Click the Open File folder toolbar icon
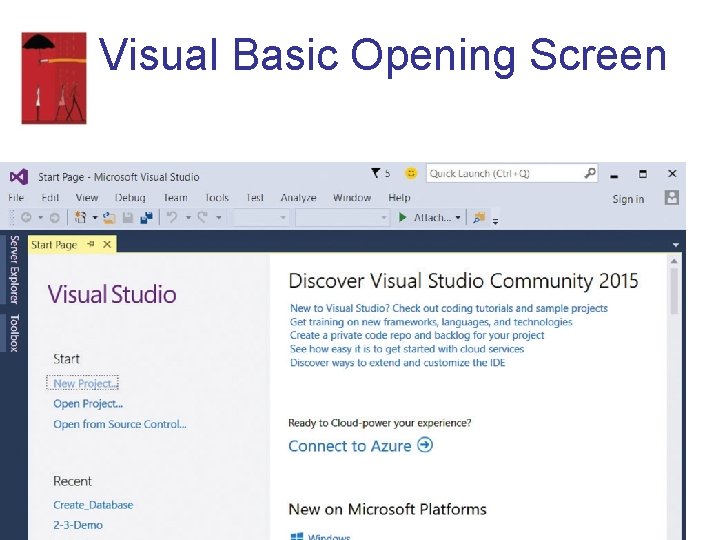The image size is (720, 540). coord(109,218)
